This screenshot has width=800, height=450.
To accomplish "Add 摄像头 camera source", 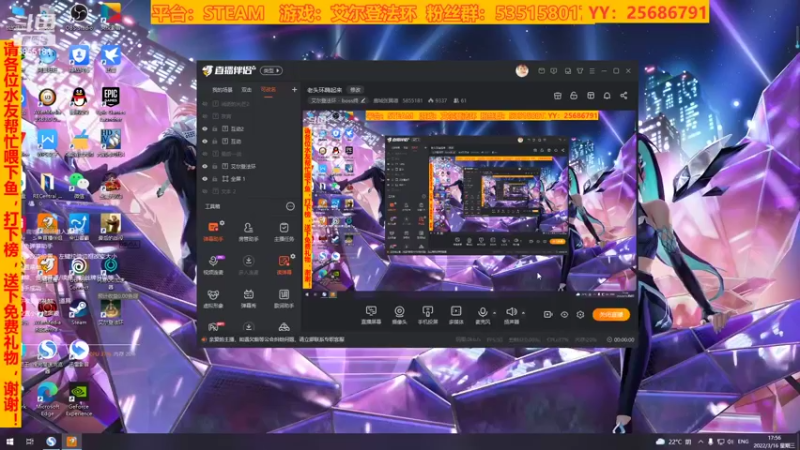I will [399, 315].
